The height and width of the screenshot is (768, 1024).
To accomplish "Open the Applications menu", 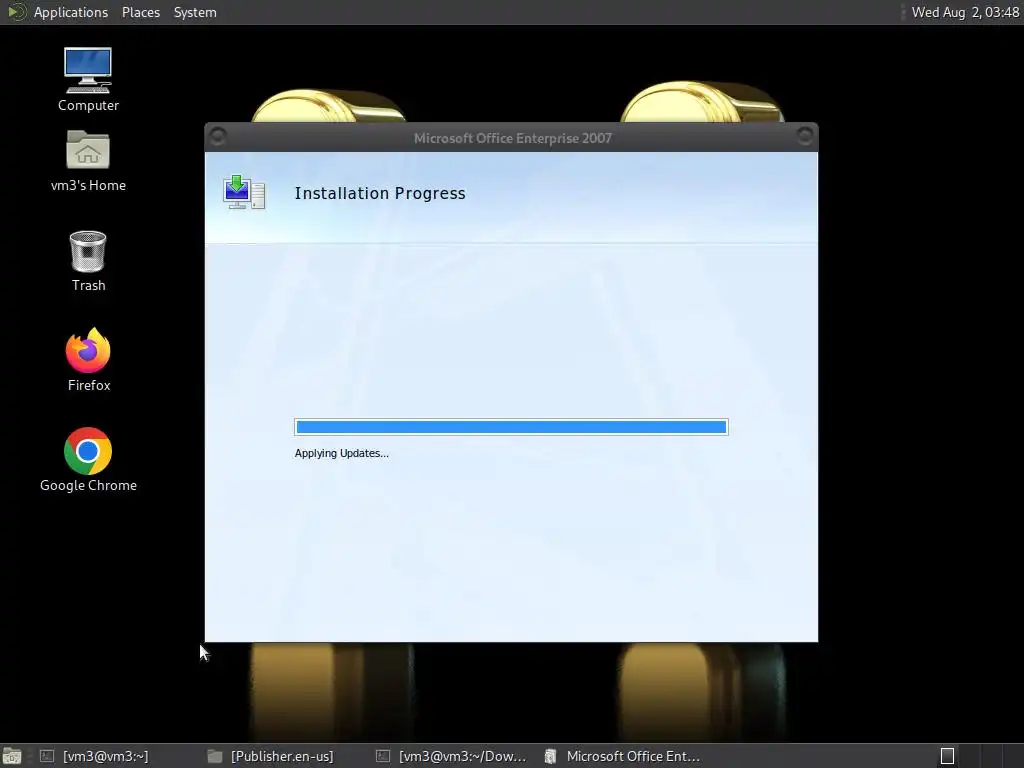I will [x=71, y=12].
